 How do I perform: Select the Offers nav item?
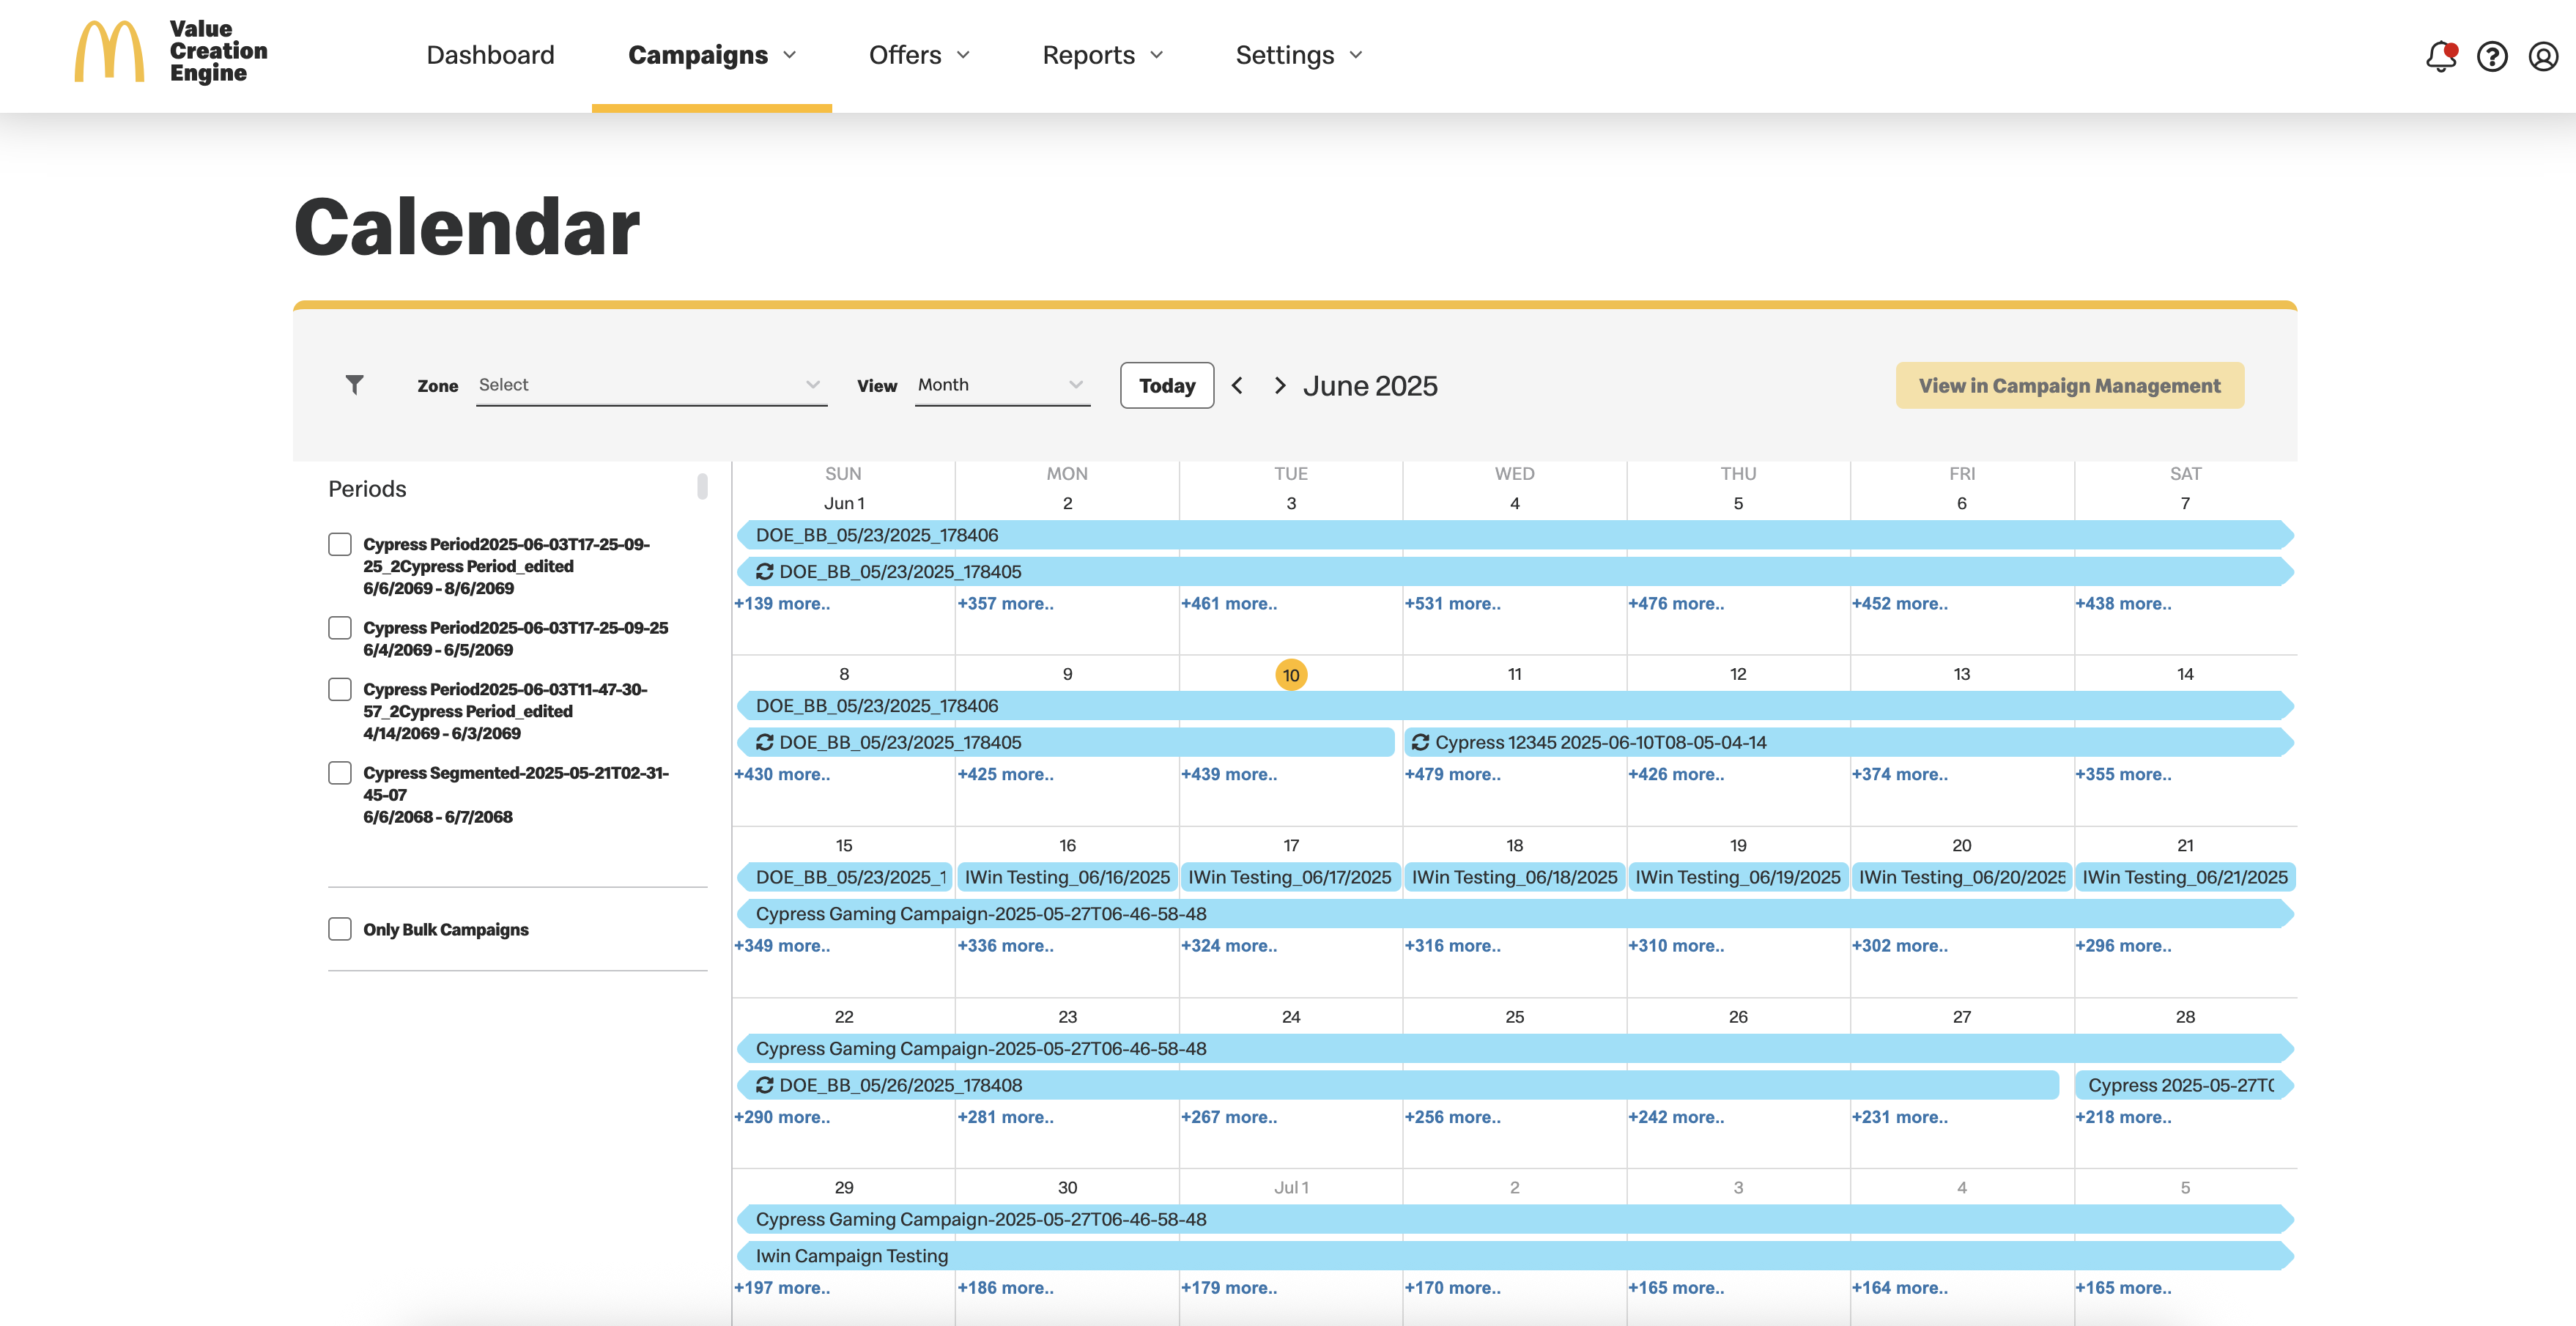tap(905, 55)
